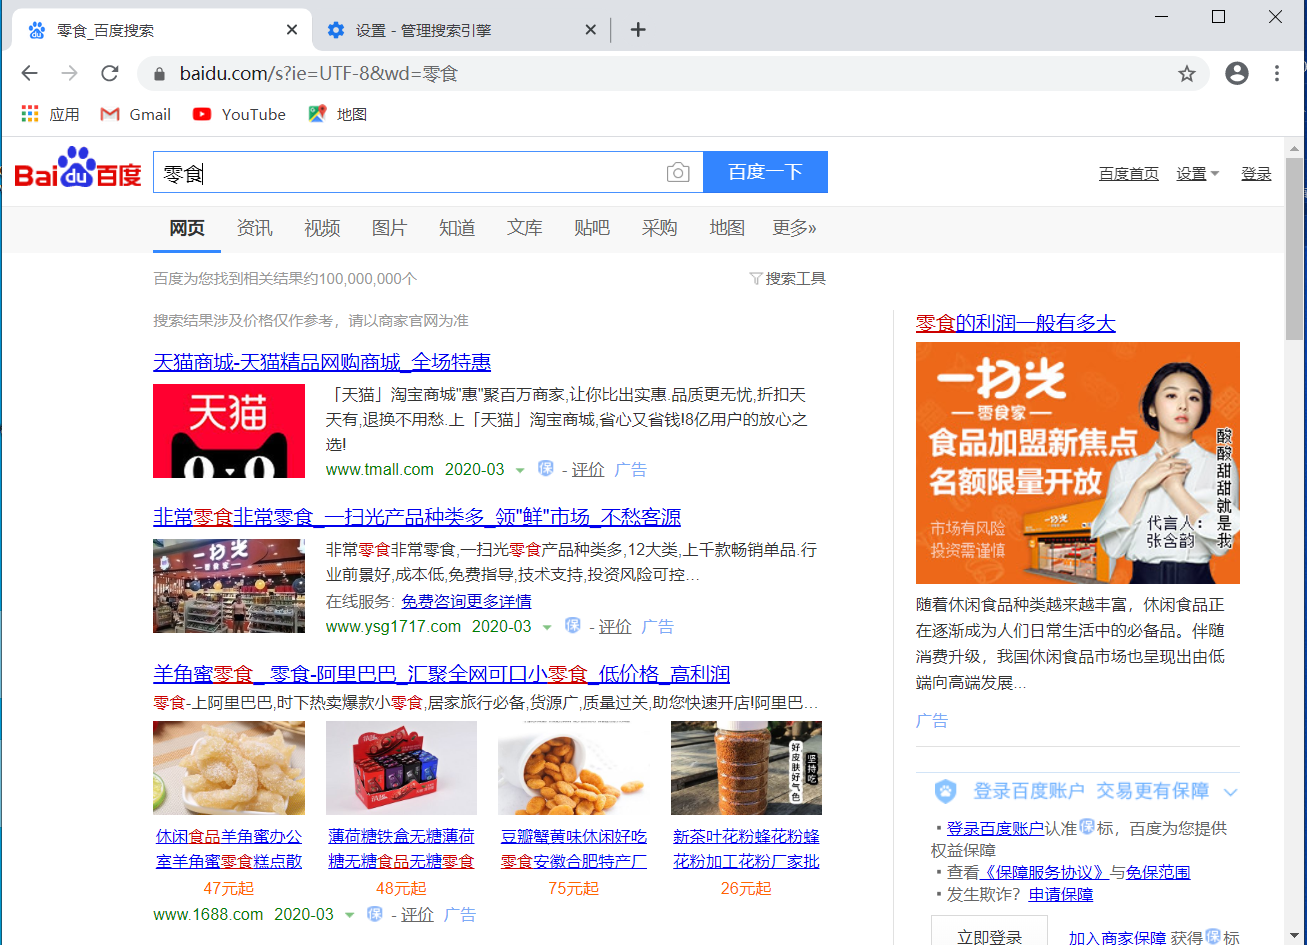
Task: Expand 更多» search categories
Action: pos(795,228)
